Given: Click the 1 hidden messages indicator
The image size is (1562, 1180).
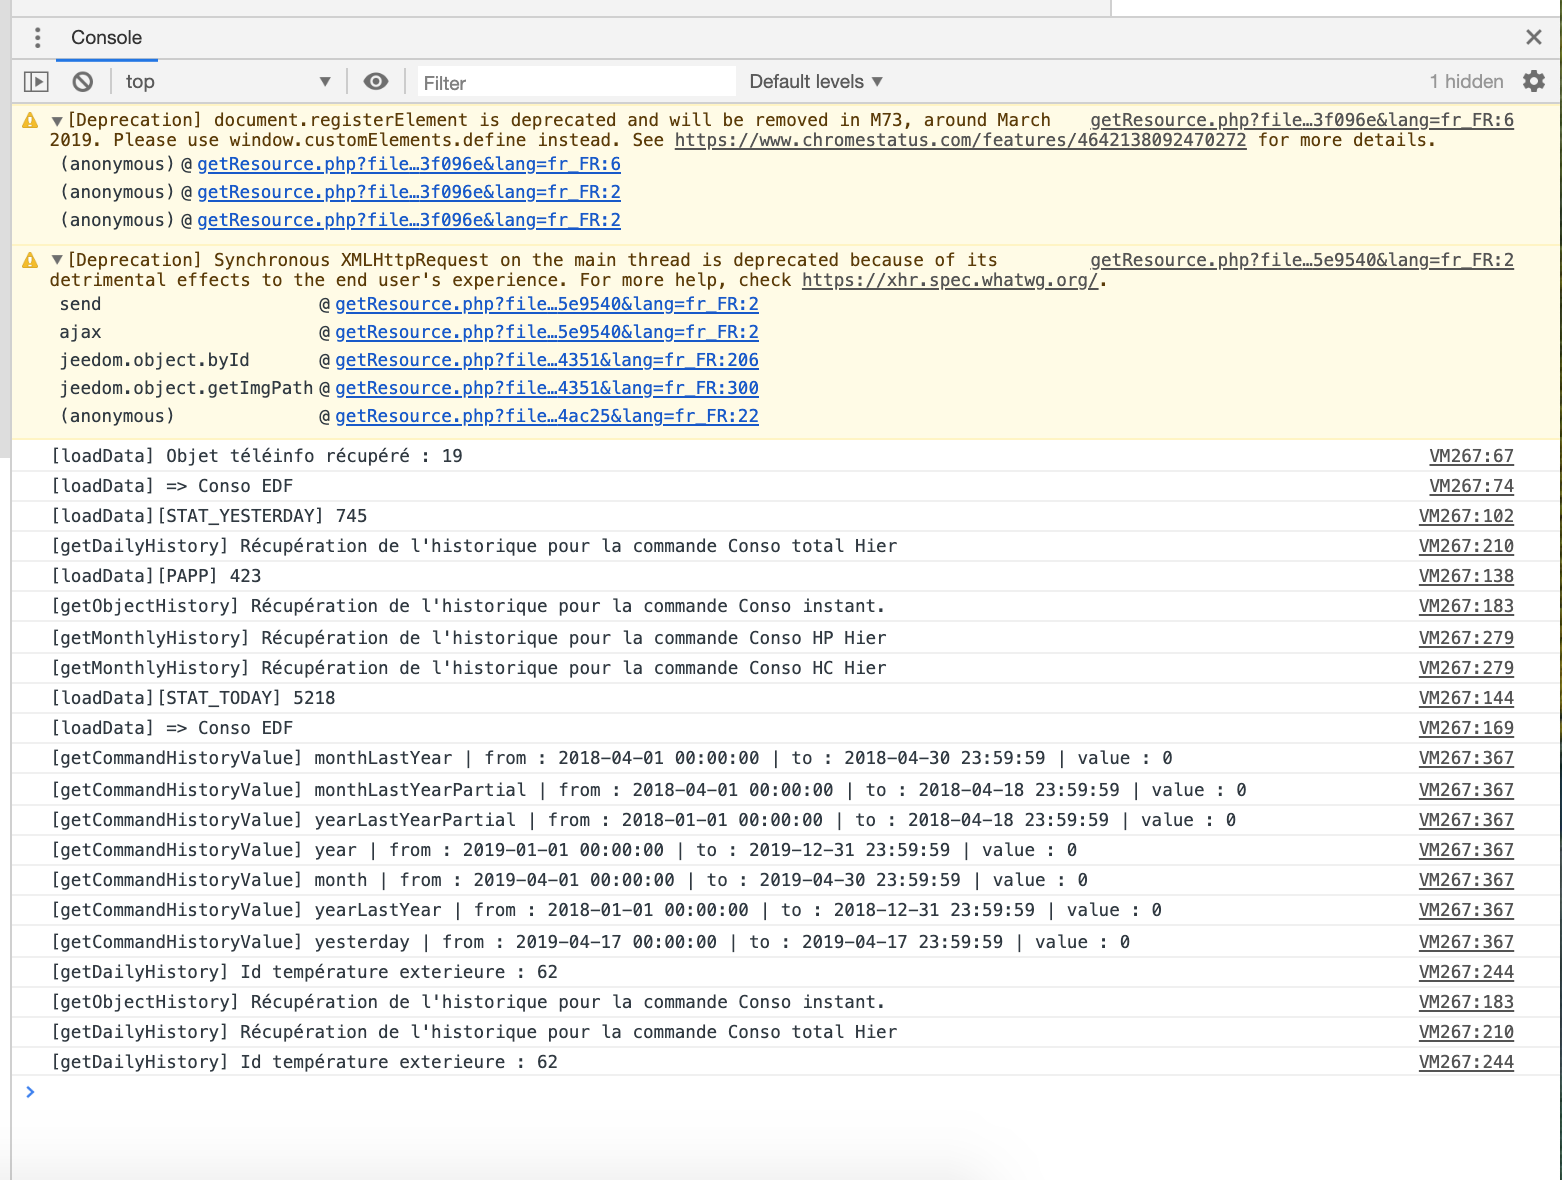Looking at the screenshot, I should pyautogui.click(x=1466, y=82).
